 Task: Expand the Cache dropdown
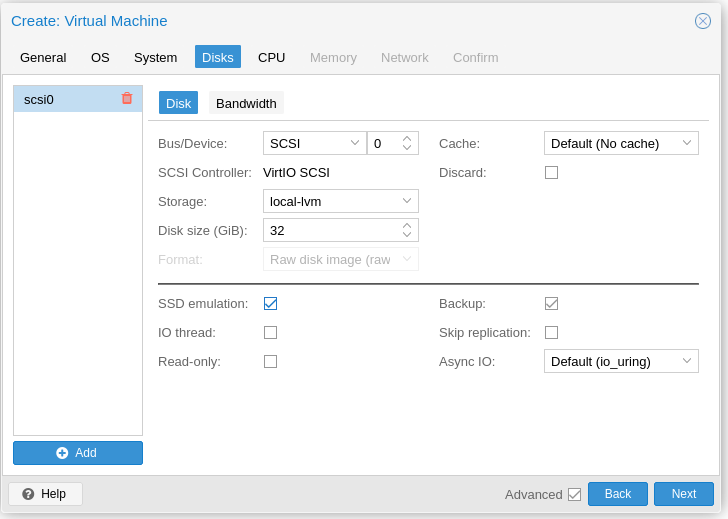[x=621, y=143]
